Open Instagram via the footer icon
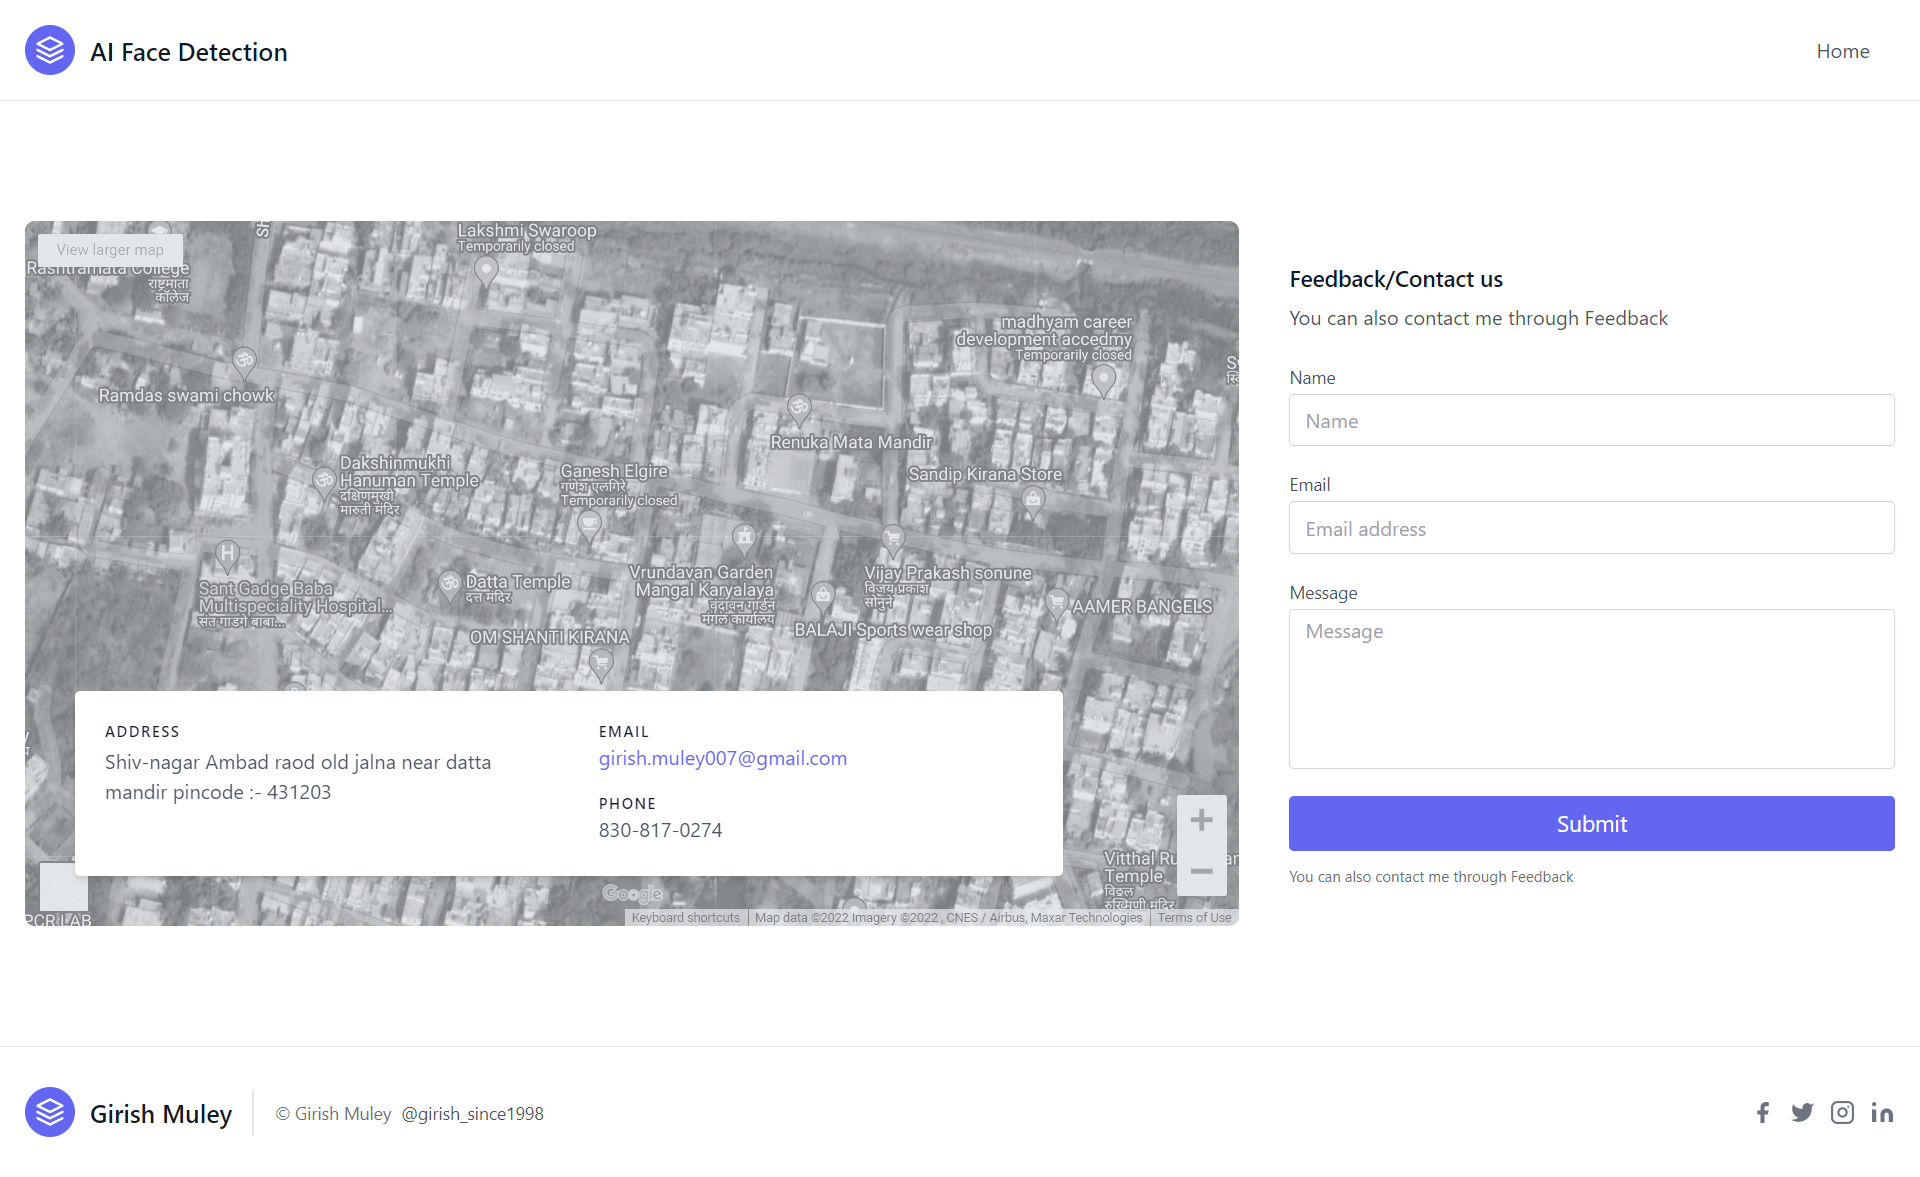The width and height of the screenshot is (1920, 1177). coord(1842,1112)
